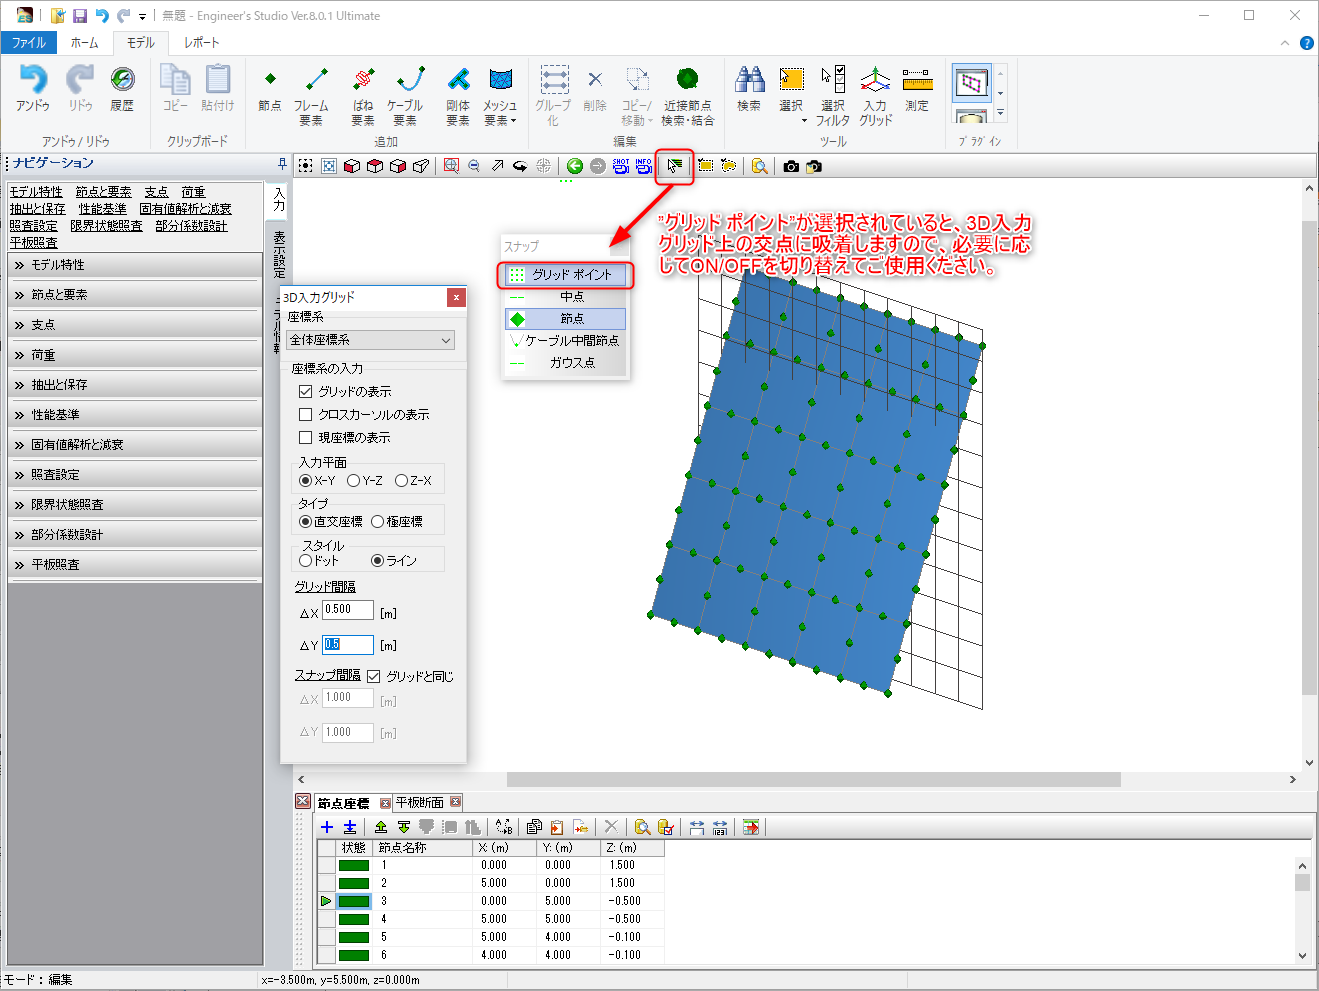Click the horizontal scrollbar under the 3D view
1319x991 pixels.
click(x=813, y=779)
